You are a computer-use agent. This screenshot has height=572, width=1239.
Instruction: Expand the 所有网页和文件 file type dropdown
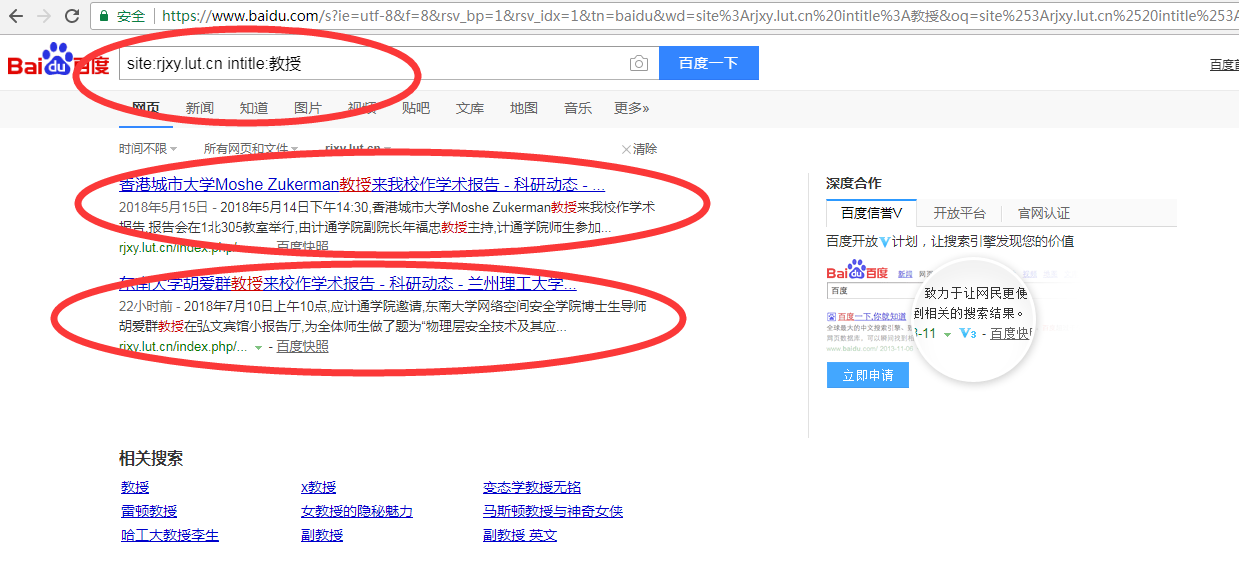[250, 149]
